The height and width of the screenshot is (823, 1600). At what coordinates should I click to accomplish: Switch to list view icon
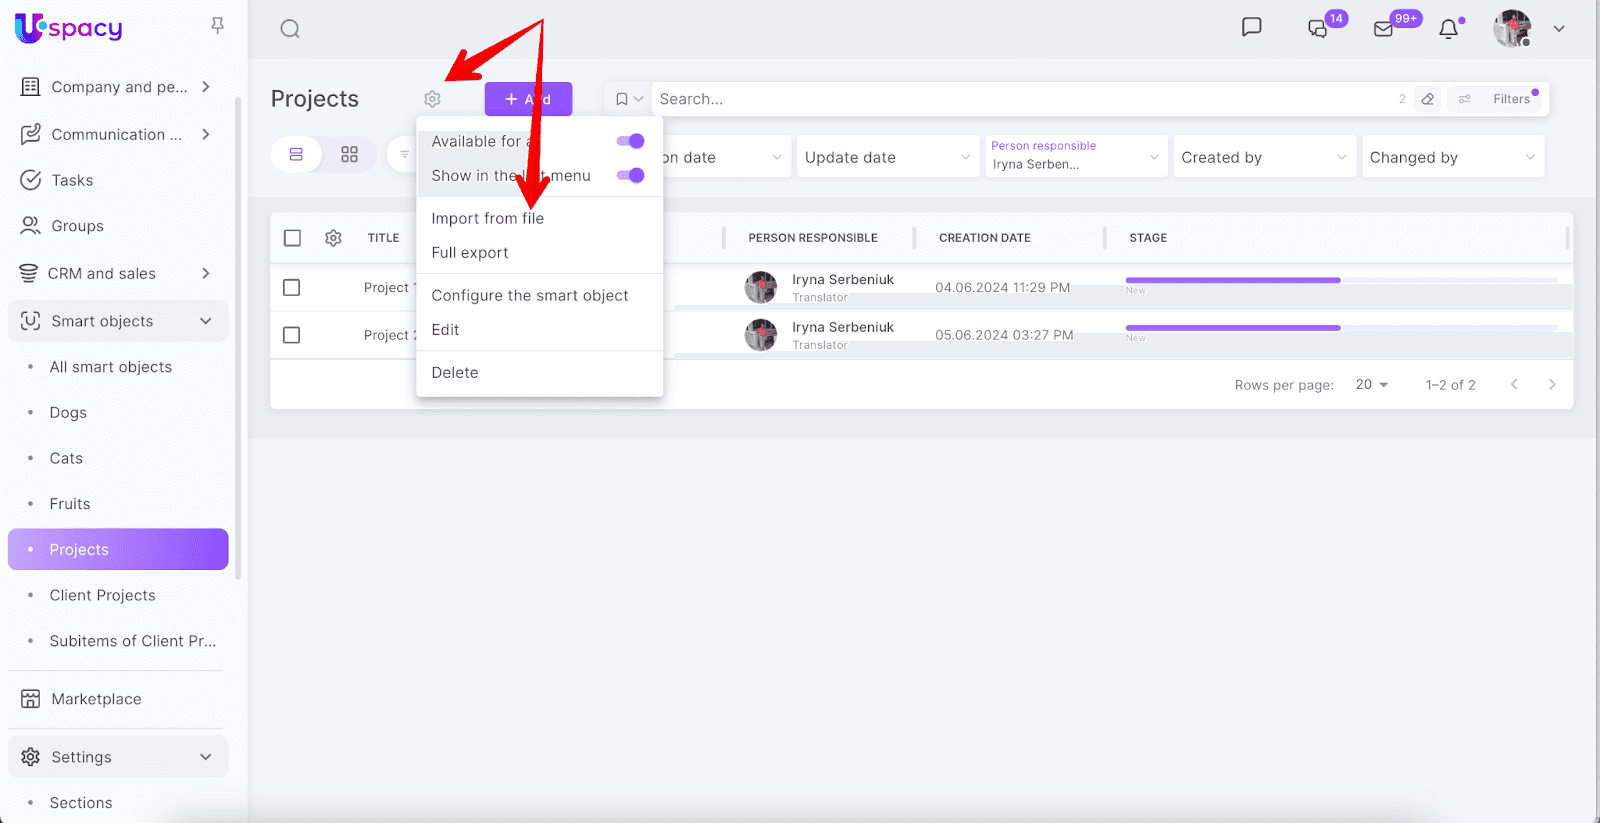(296, 155)
